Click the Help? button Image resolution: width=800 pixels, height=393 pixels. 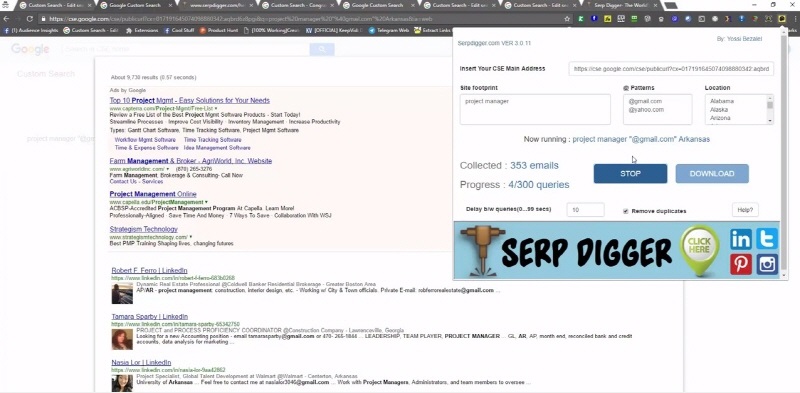click(x=745, y=210)
